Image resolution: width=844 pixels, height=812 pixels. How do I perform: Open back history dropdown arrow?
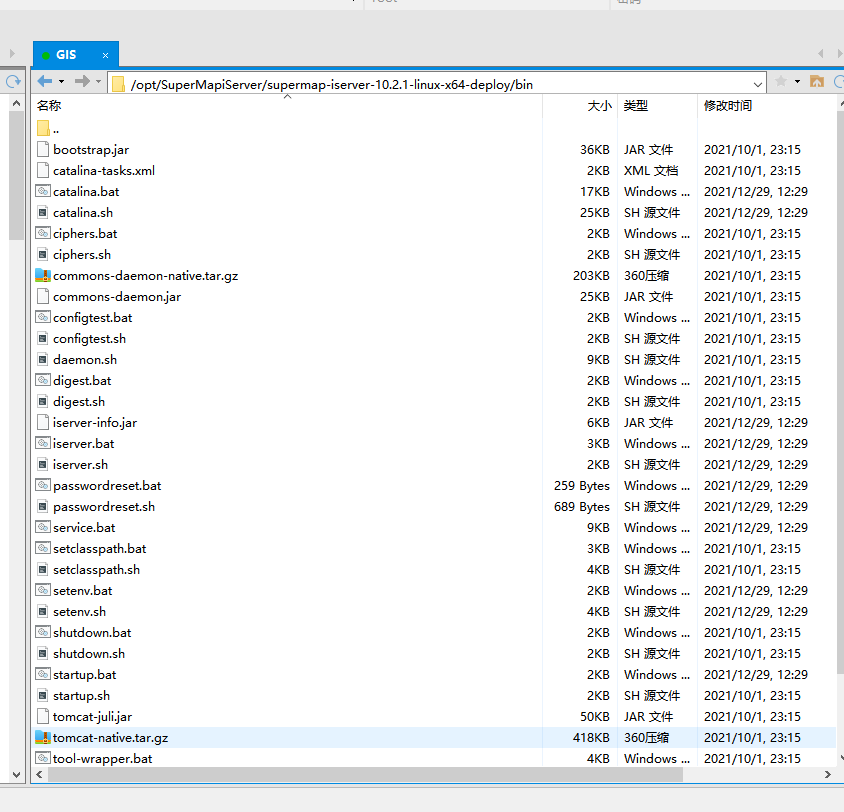(61, 82)
